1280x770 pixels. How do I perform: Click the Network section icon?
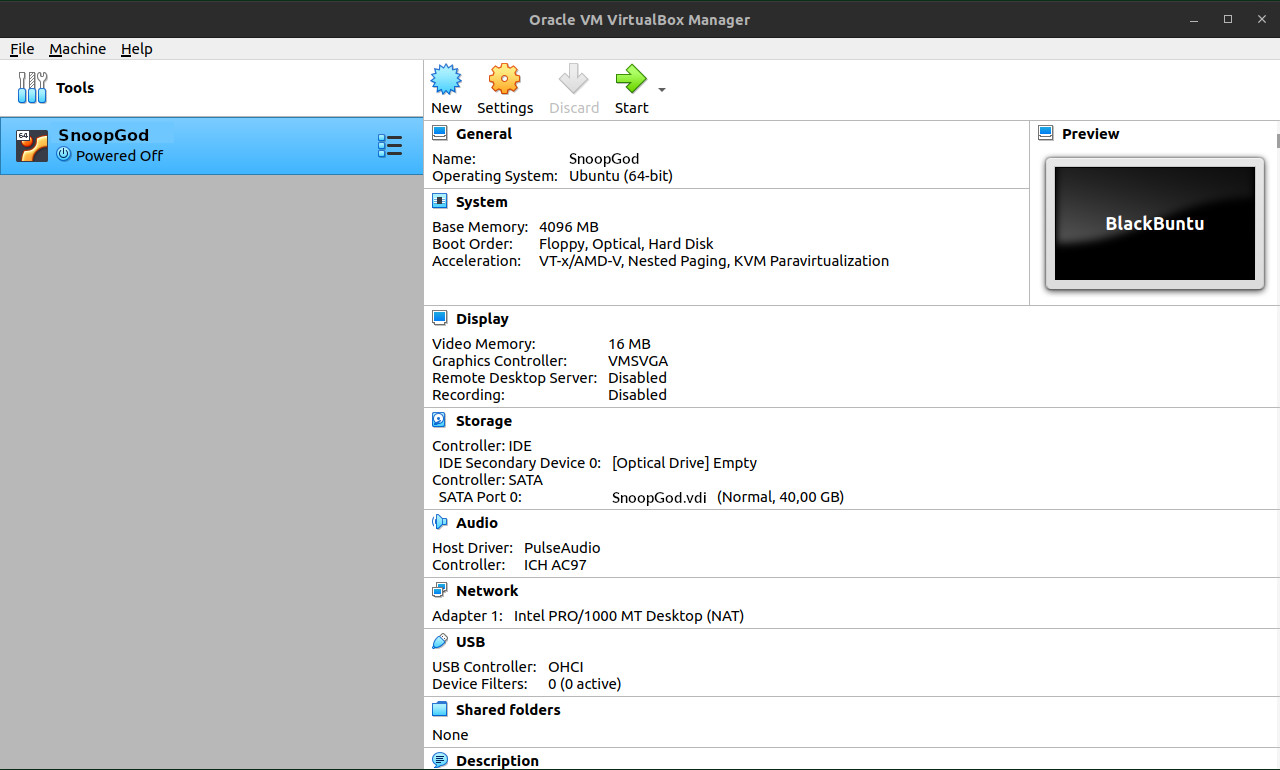point(440,590)
